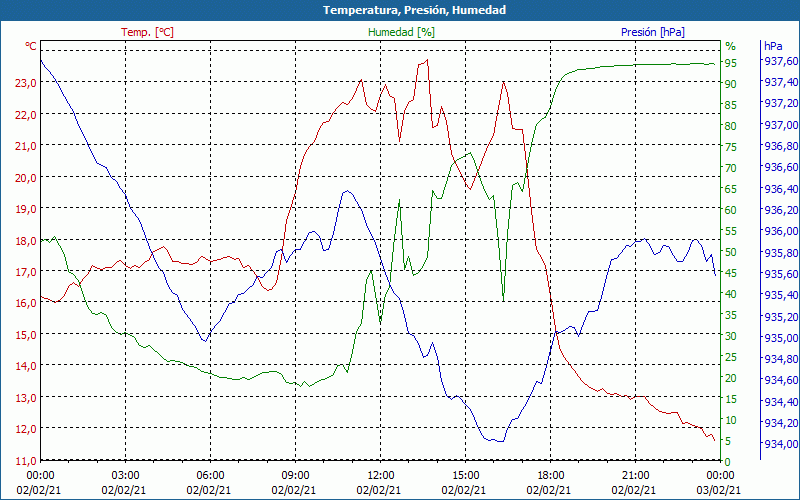Image resolution: width=800 pixels, height=500 pixels.
Task: Click the hPa unit label on the pressure axis
Action: click(x=773, y=46)
